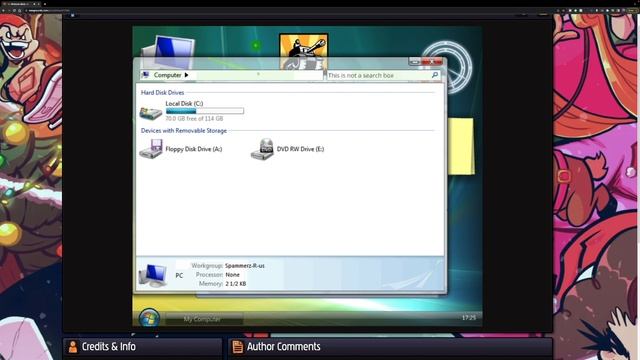Click the PC icon in the details pane
This screenshot has width=640, height=360.
(152, 275)
